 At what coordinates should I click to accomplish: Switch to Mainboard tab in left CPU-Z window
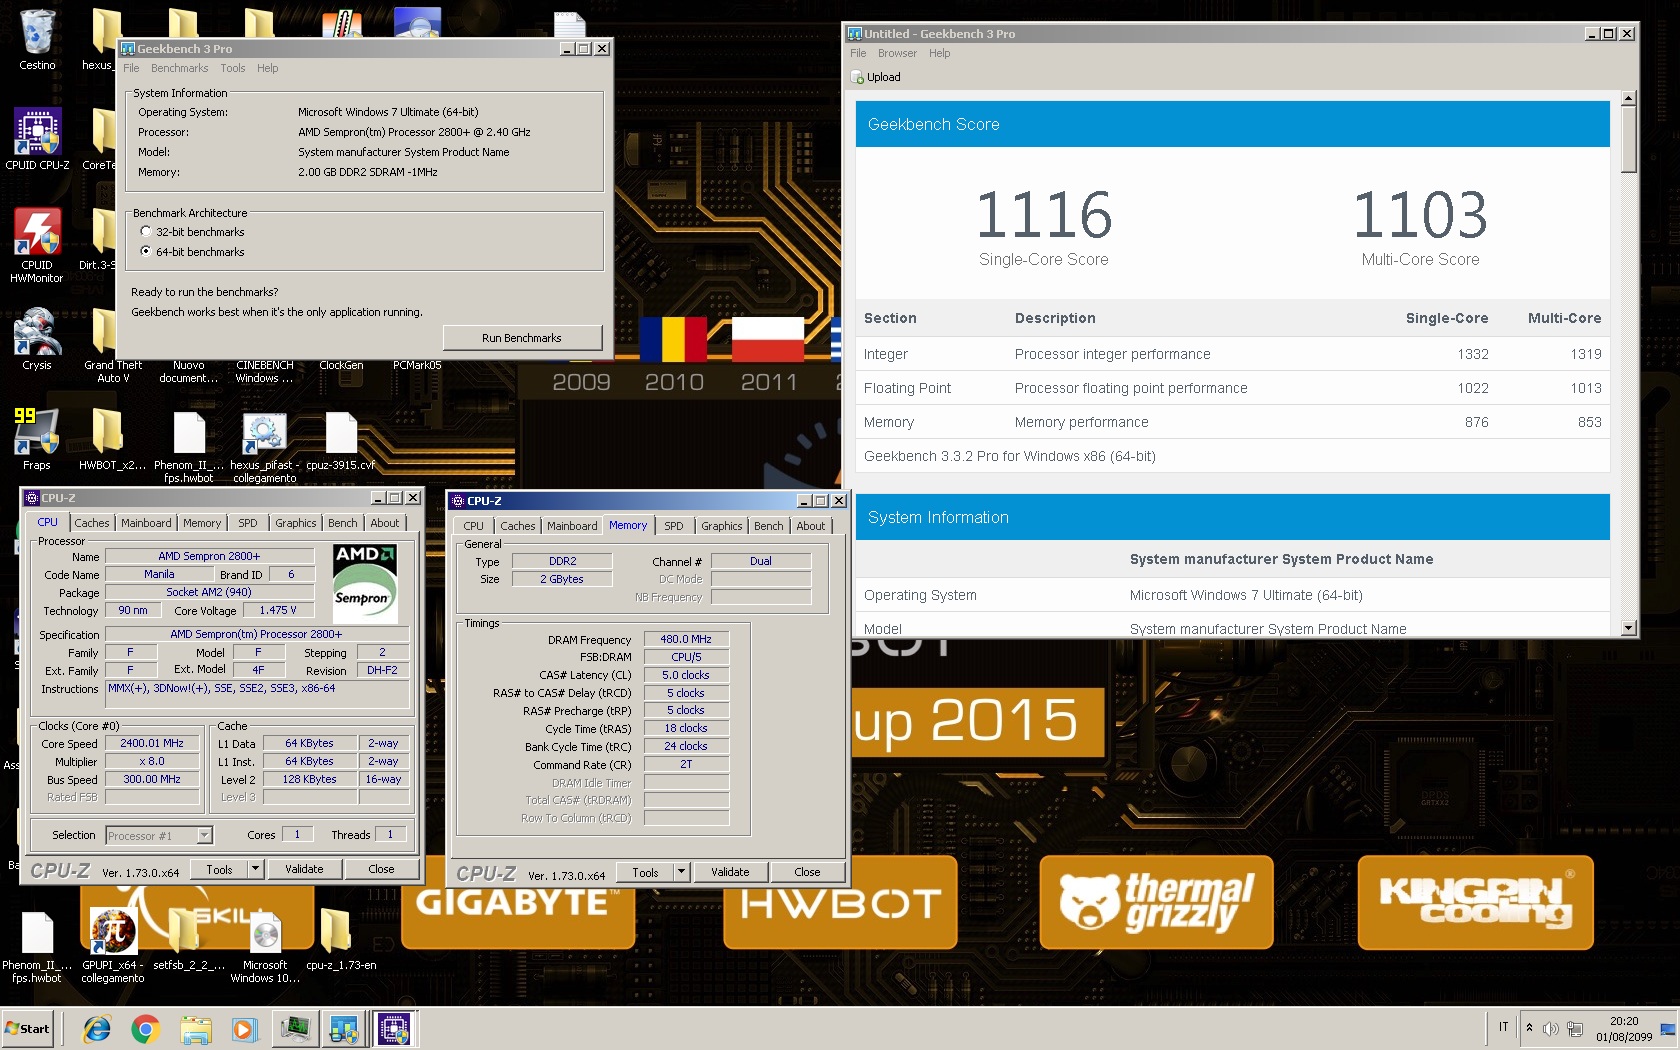pyautogui.click(x=146, y=523)
